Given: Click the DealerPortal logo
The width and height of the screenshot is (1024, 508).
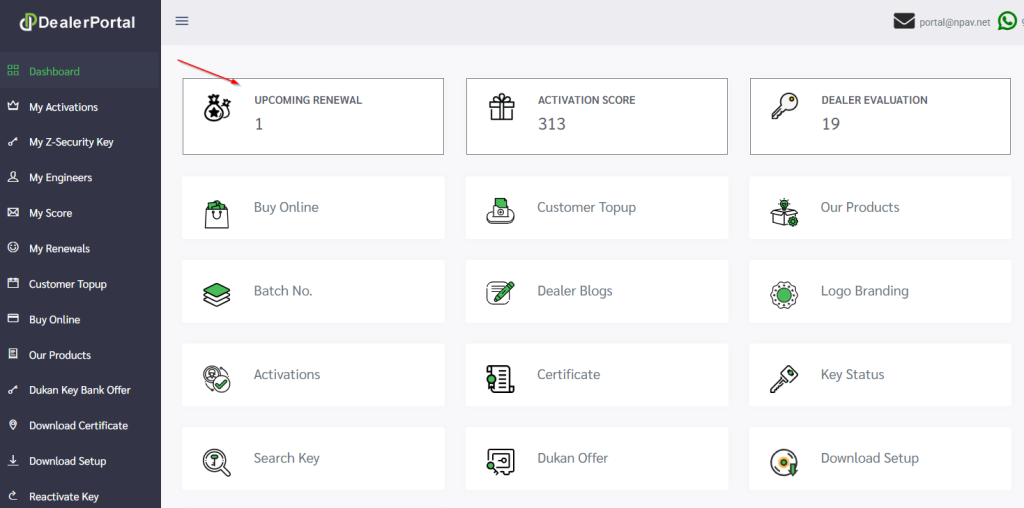Looking at the screenshot, I should click(x=78, y=22).
